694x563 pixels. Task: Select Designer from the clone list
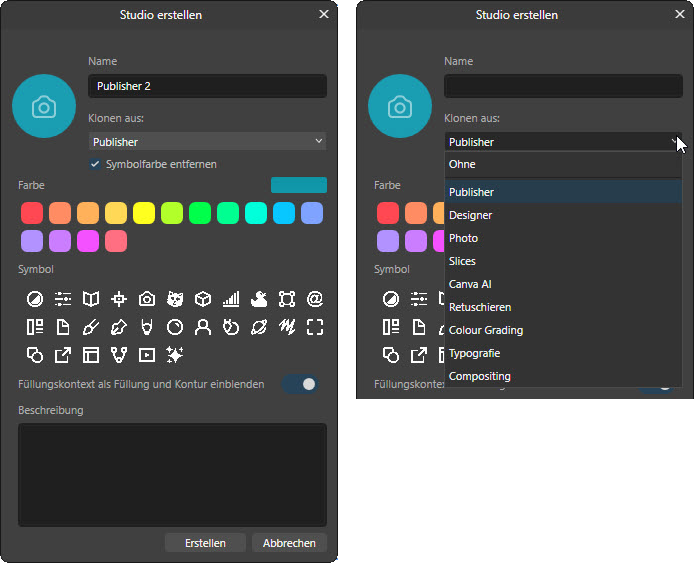471,215
